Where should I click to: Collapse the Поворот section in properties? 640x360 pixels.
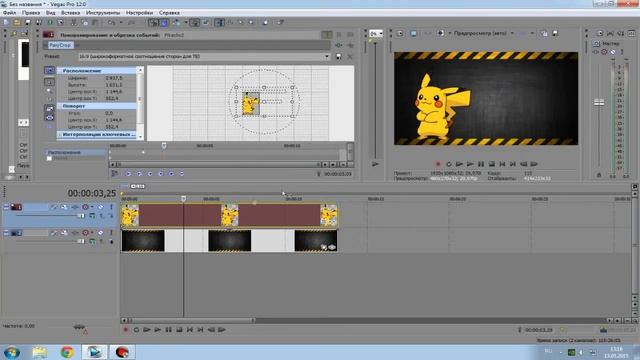pyautogui.click(x=60, y=106)
